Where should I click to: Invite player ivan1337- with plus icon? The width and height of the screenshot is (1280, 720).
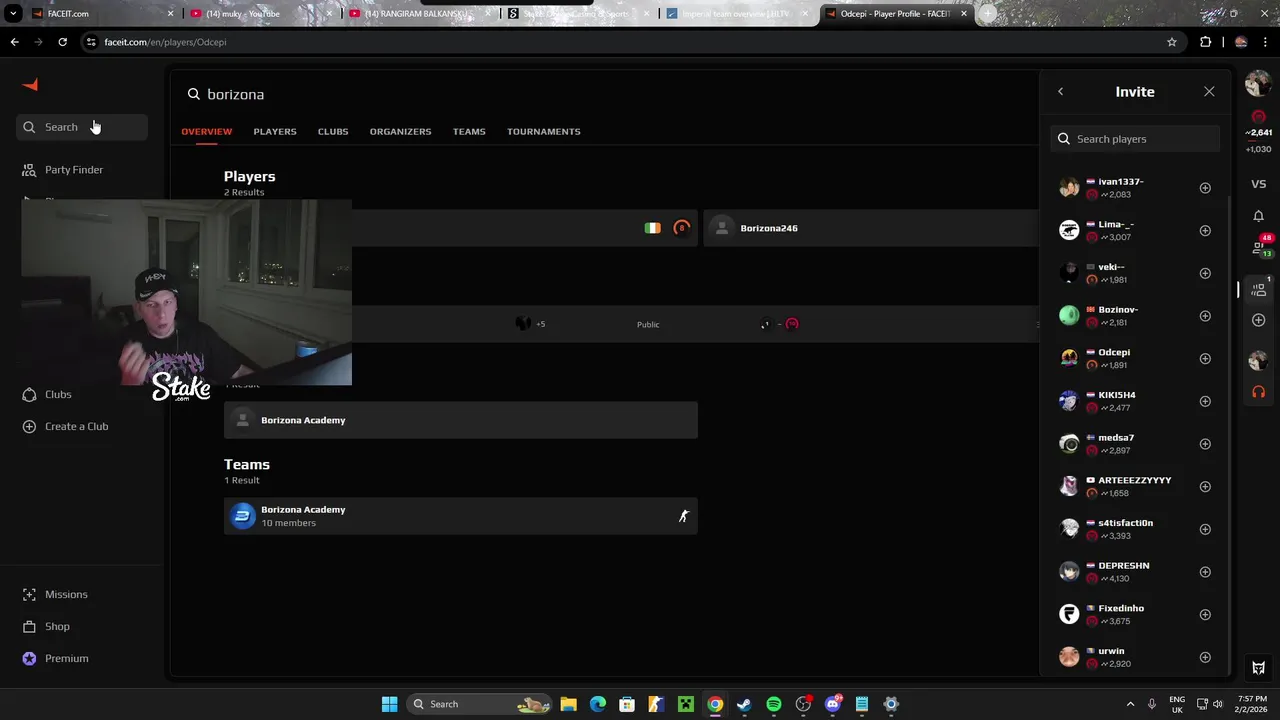1205,188
